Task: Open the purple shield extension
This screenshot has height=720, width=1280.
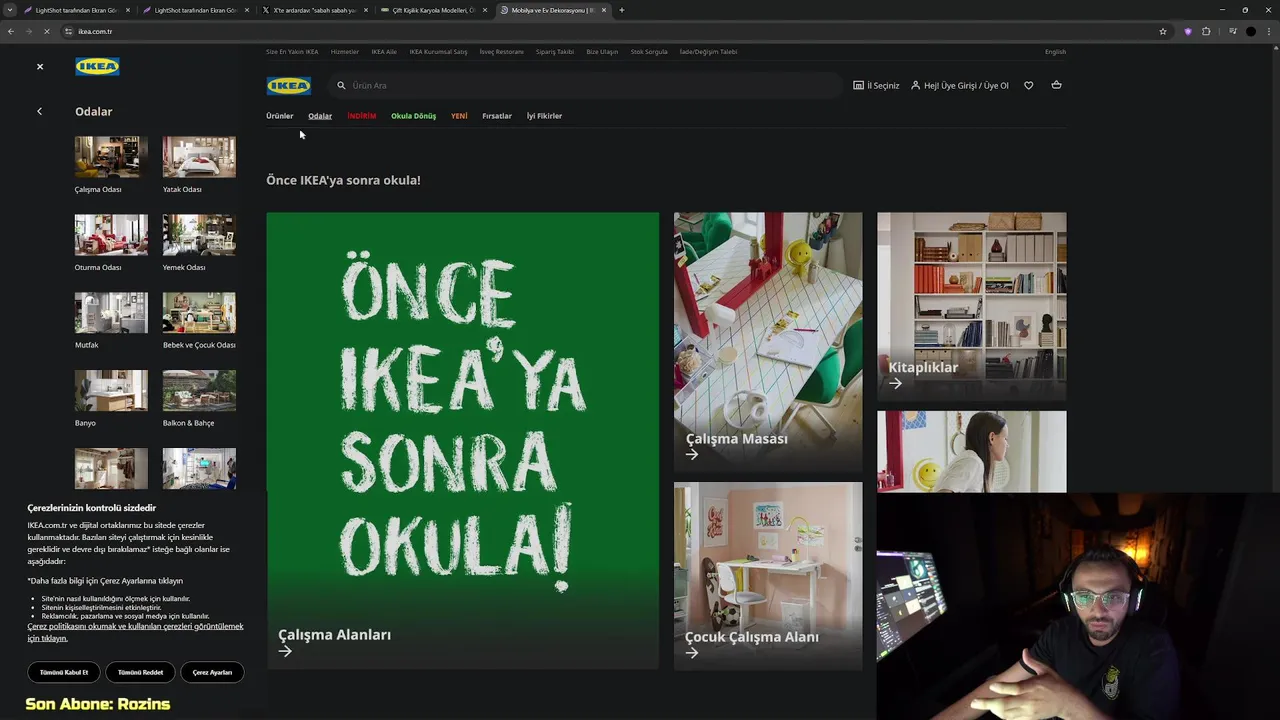Action: click(1188, 31)
